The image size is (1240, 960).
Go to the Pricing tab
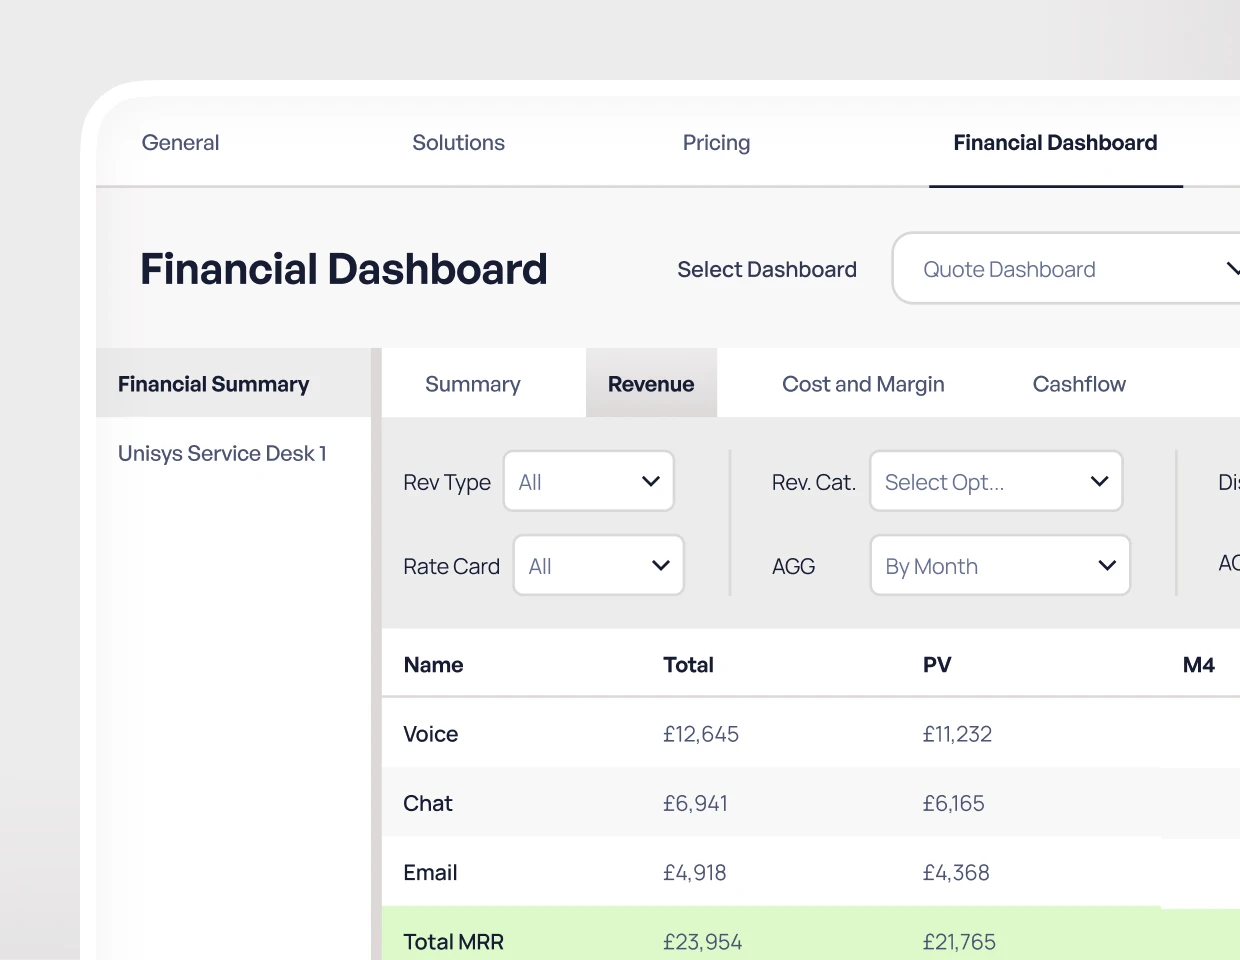[x=716, y=143]
